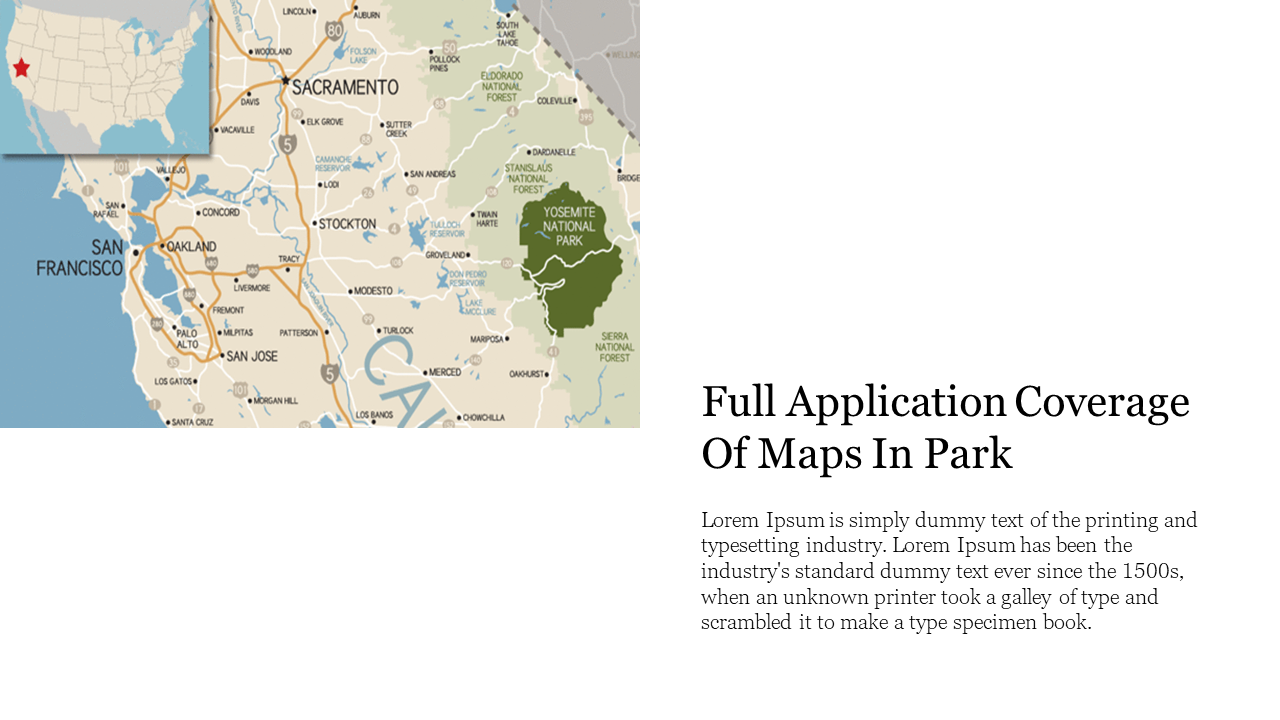Image resolution: width=1280 pixels, height=720 pixels.
Task: Click the 'SACRAMENTO' city label
Action: click(x=345, y=88)
